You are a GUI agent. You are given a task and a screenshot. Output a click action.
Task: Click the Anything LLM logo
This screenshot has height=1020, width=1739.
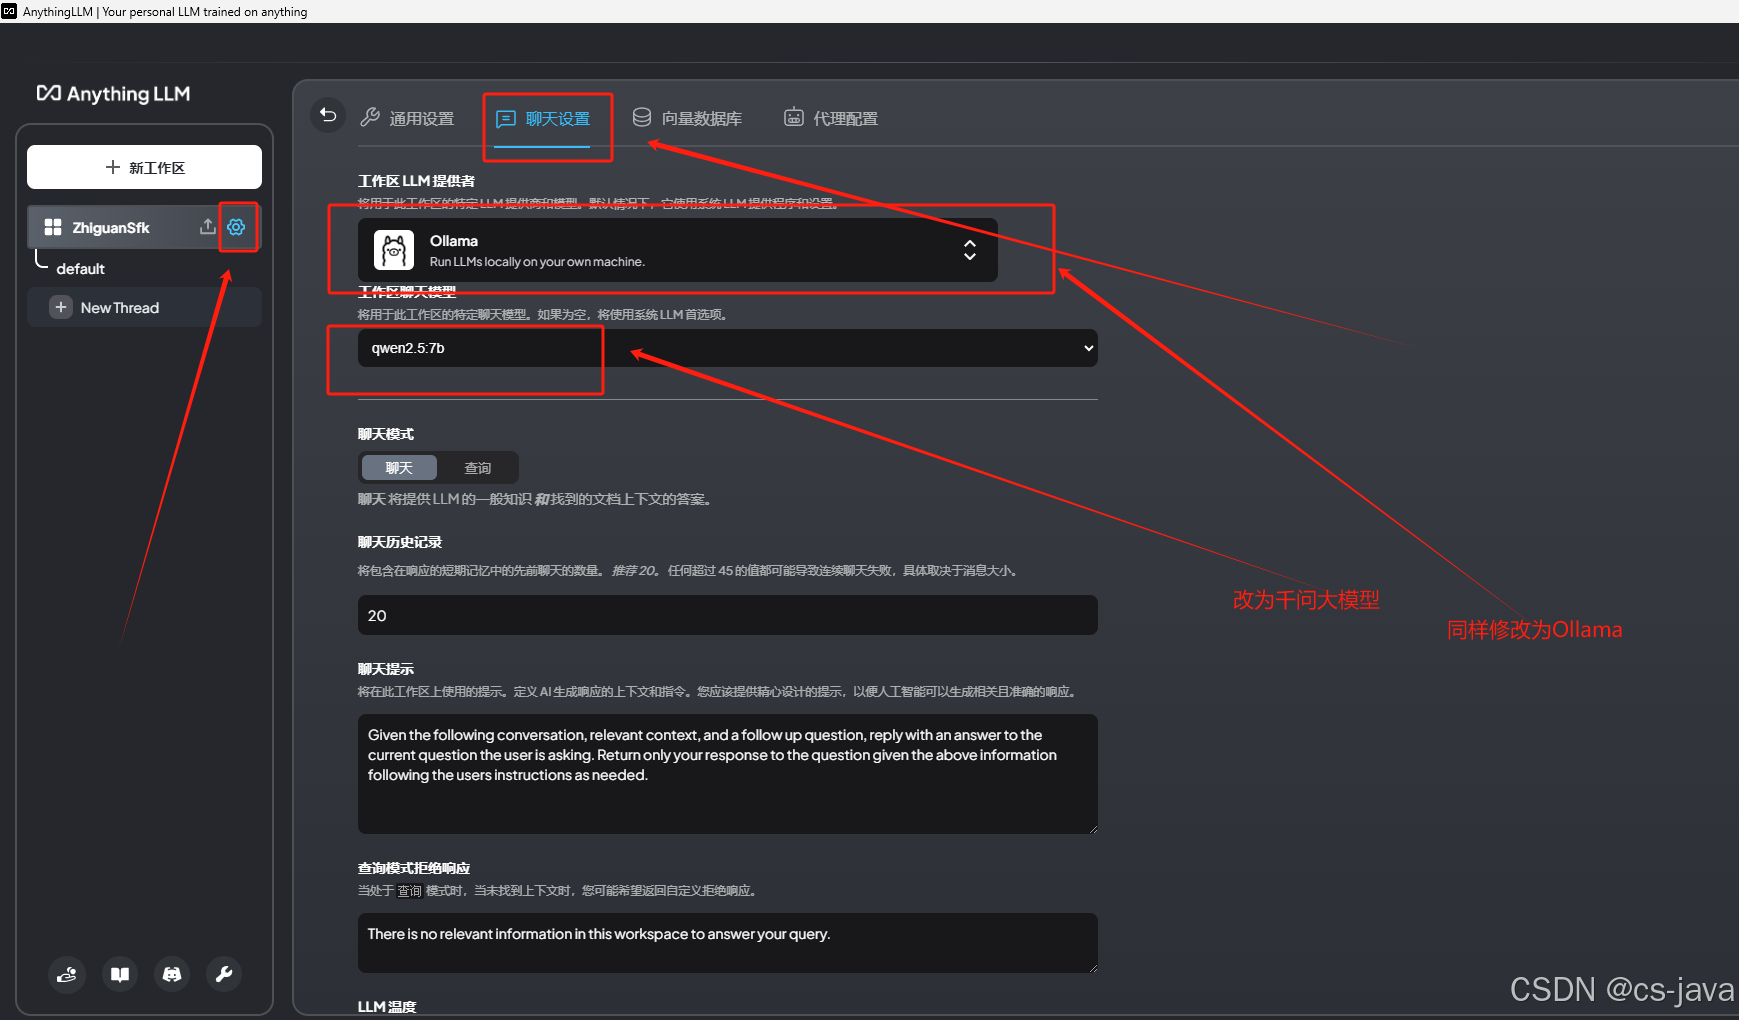pyautogui.click(x=113, y=93)
